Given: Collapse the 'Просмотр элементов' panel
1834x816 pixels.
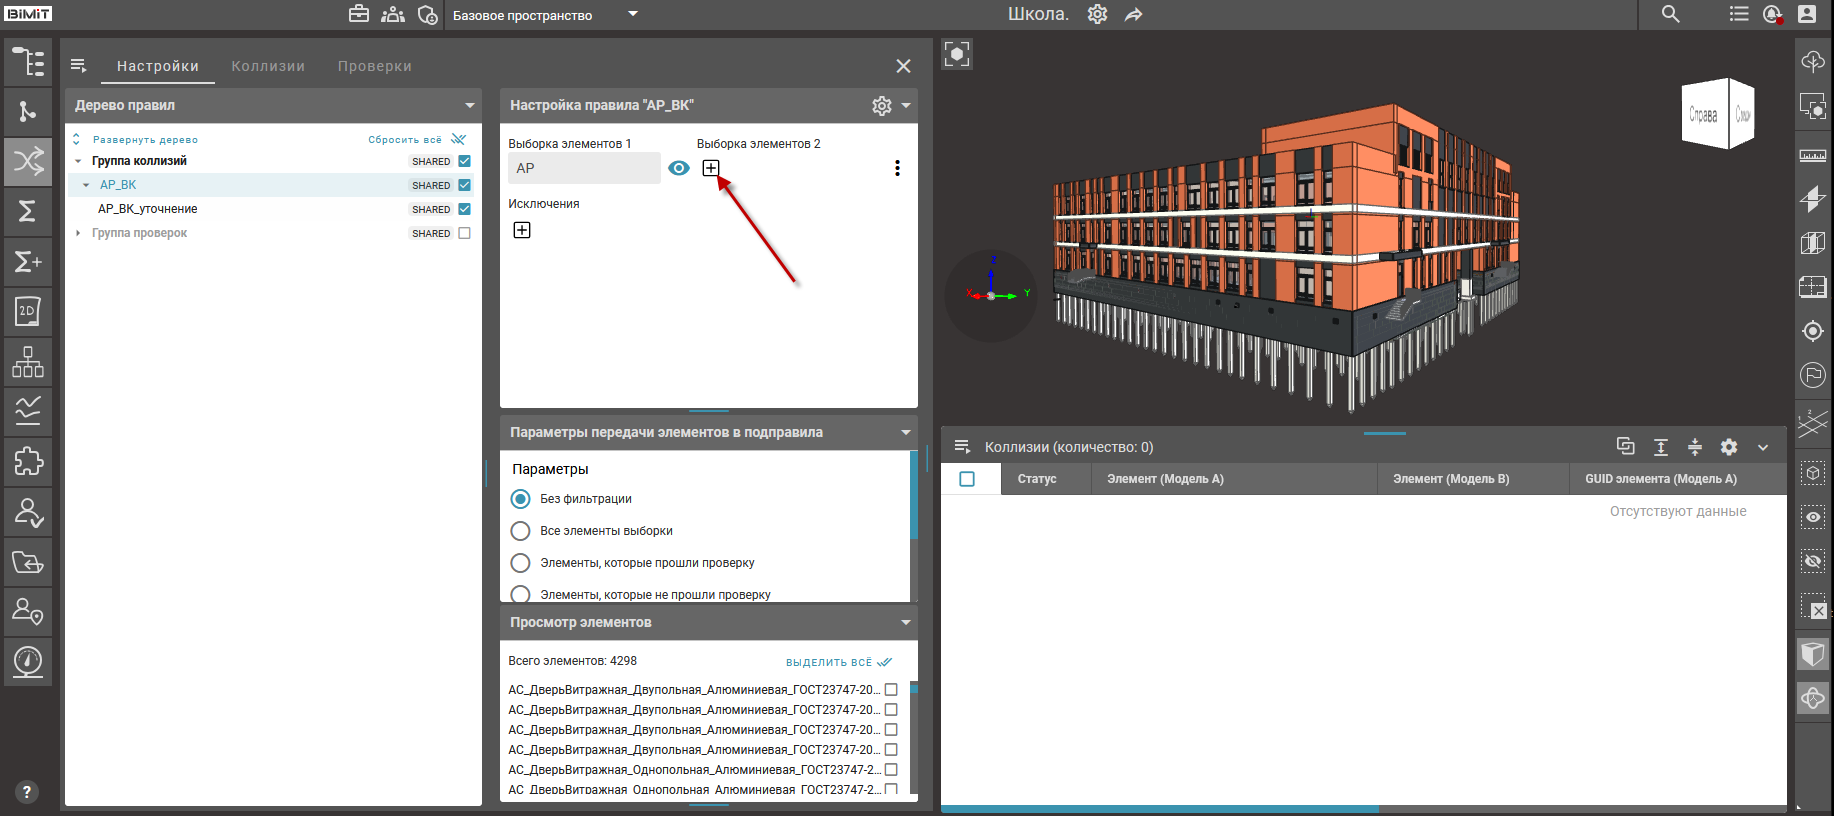Looking at the screenshot, I should (x=906, y=622).
